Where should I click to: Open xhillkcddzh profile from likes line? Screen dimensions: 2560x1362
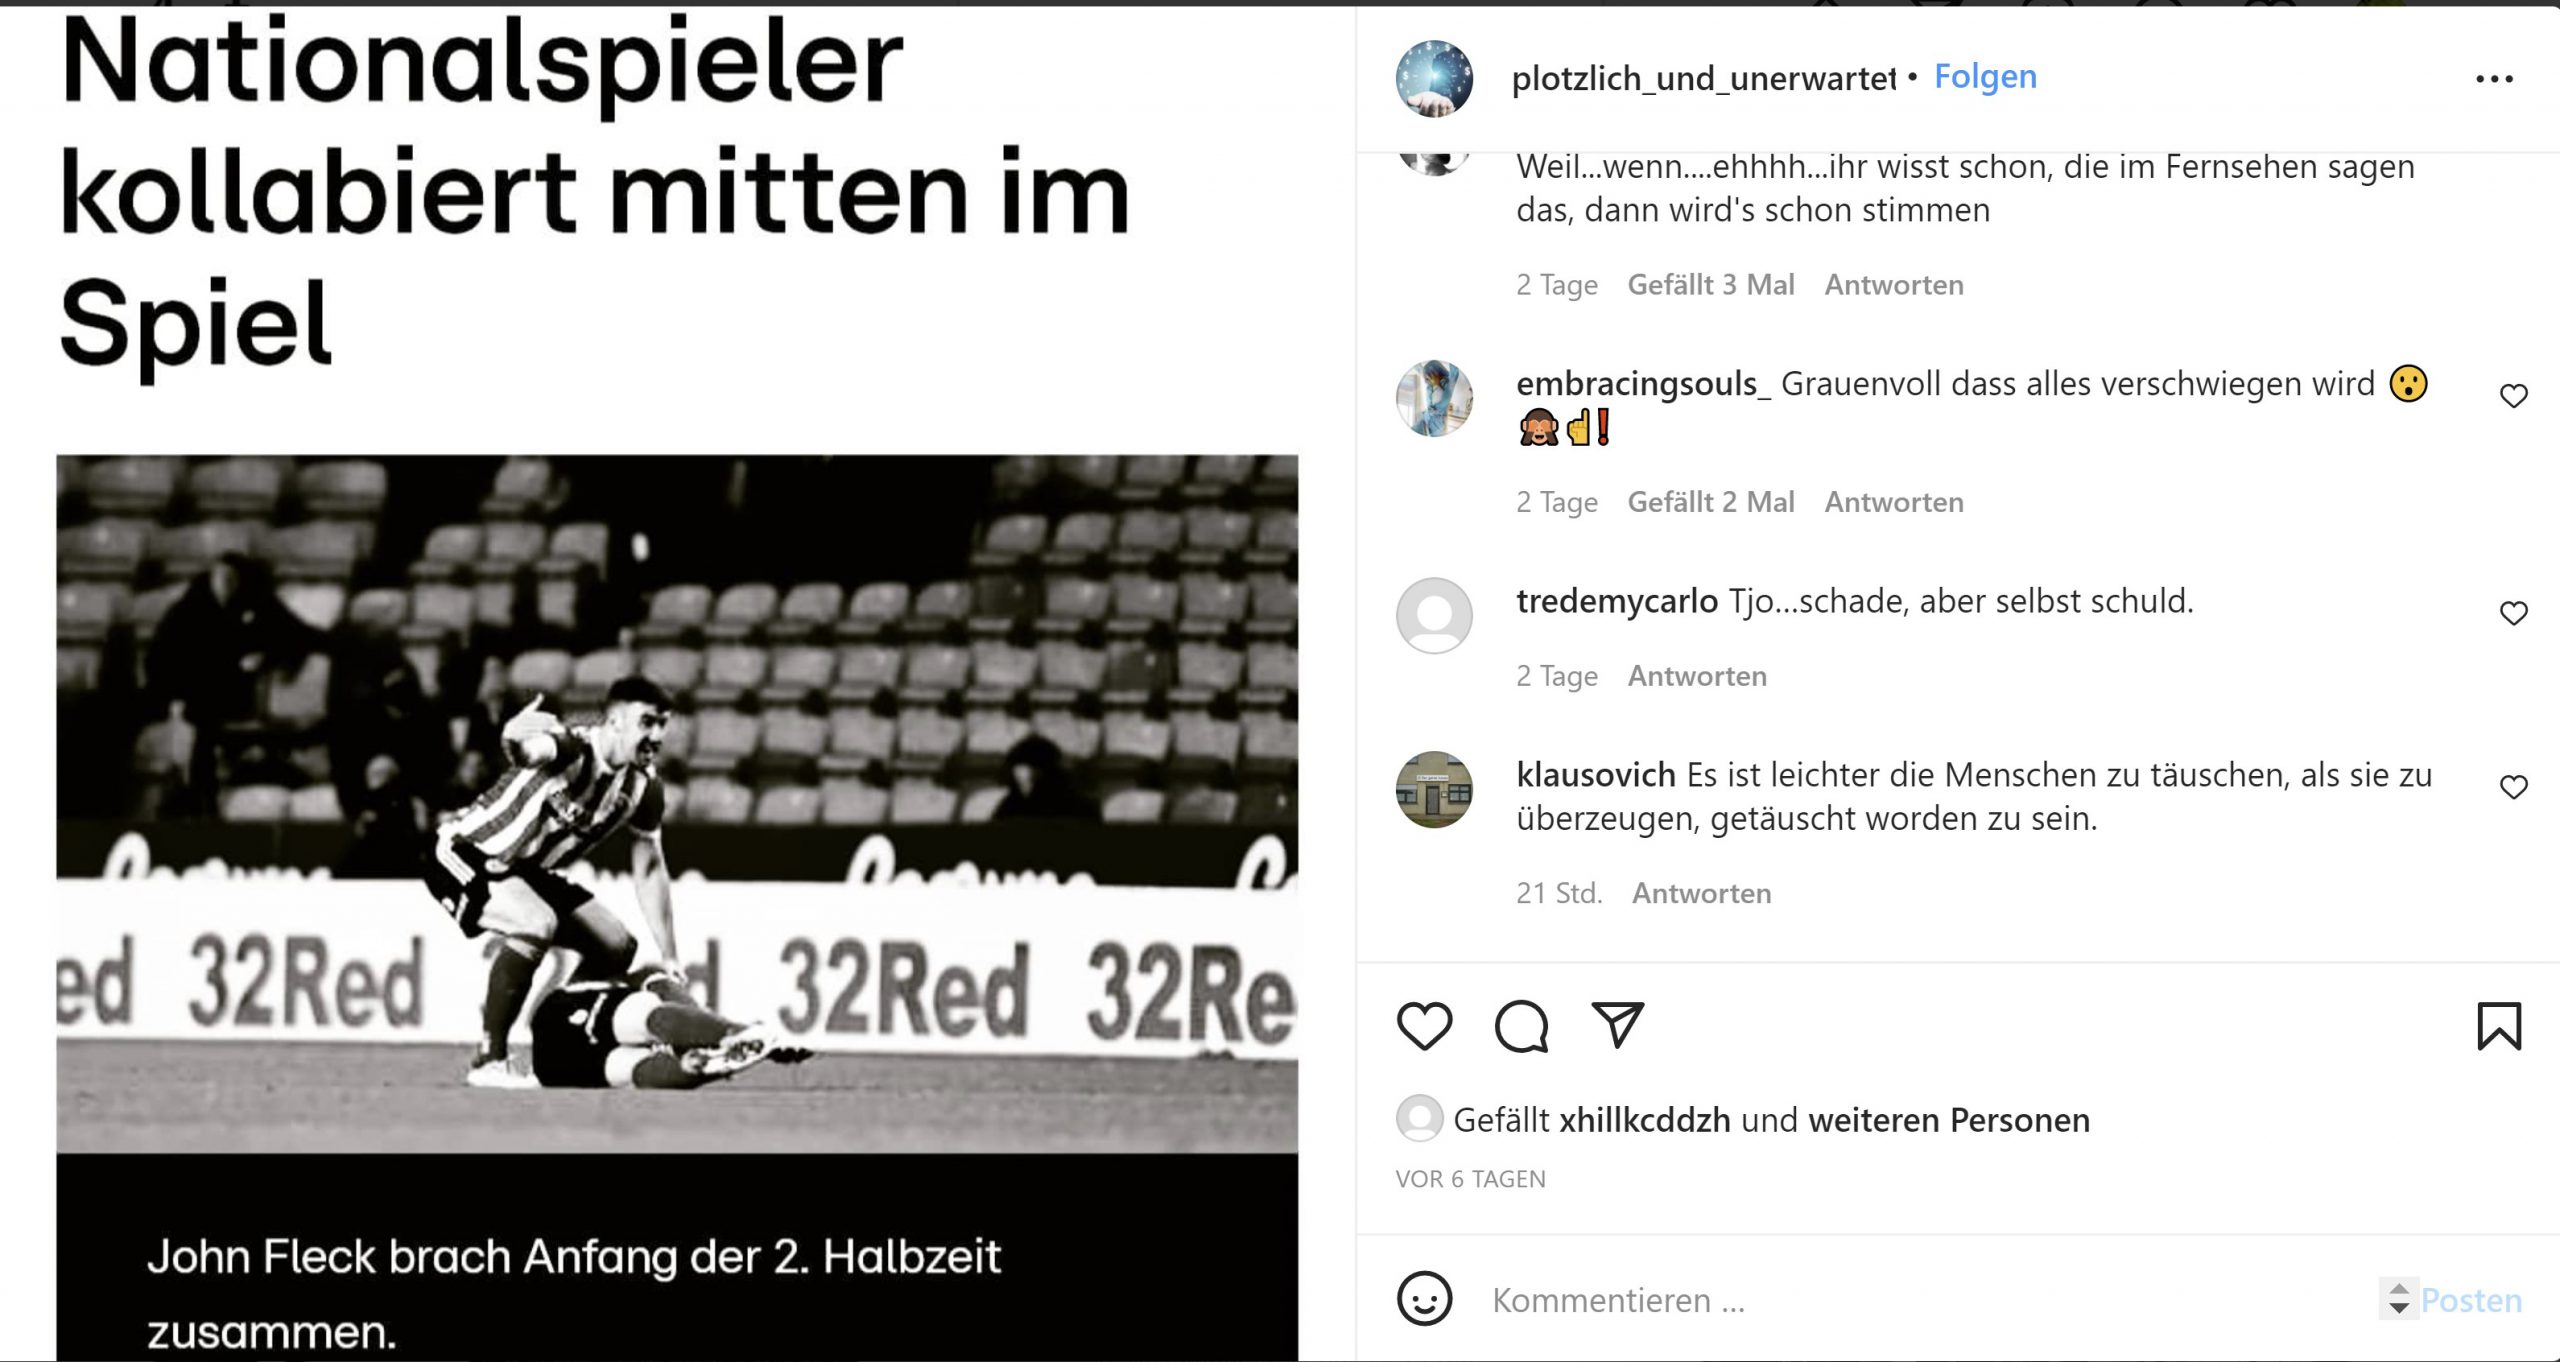coord(1645,1120)
